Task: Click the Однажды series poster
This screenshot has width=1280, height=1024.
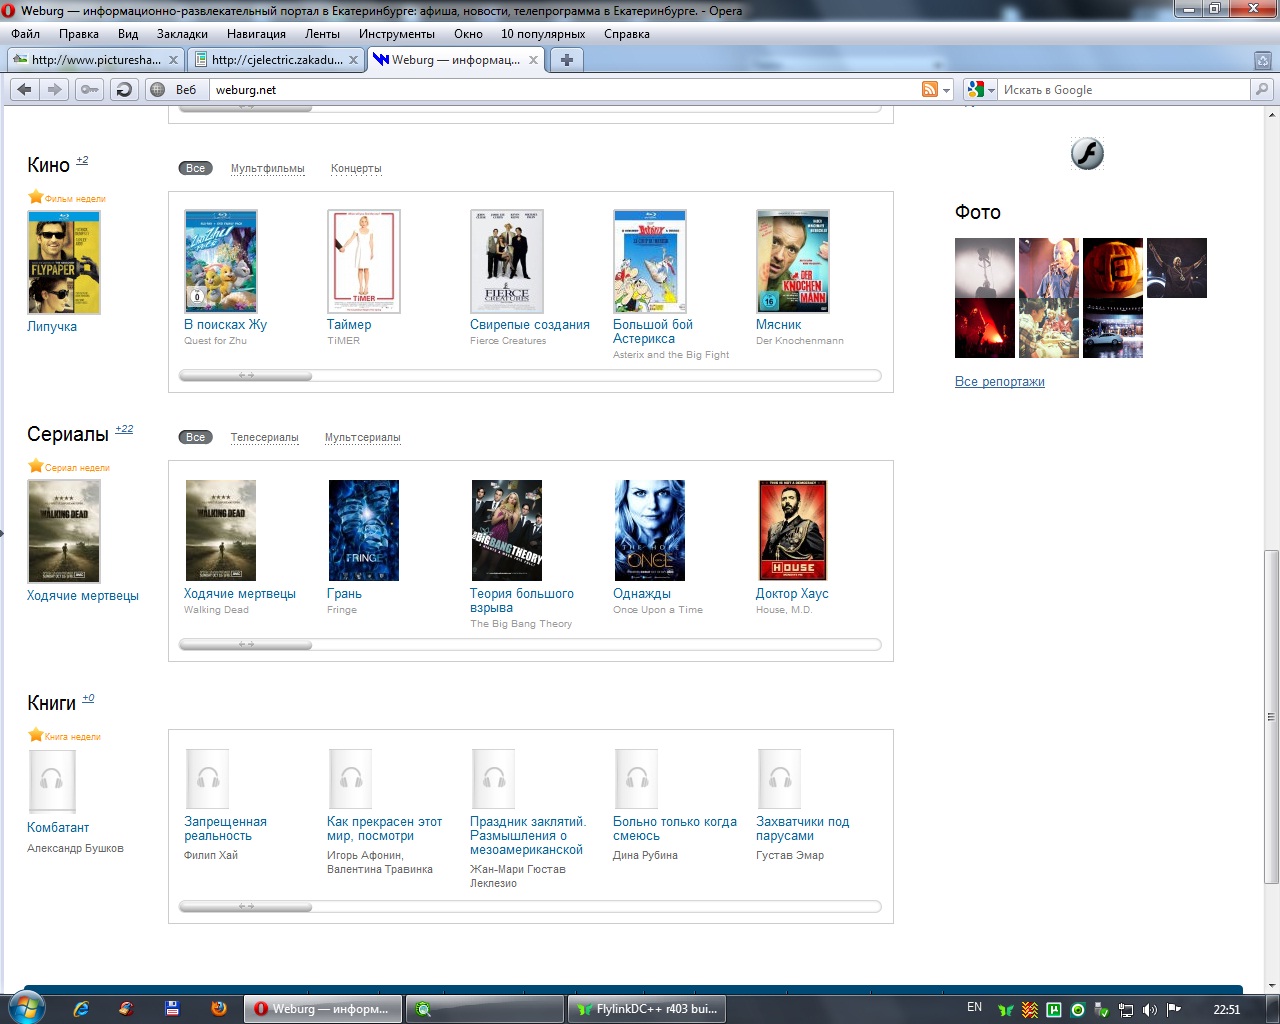Action: click(650, 530)
